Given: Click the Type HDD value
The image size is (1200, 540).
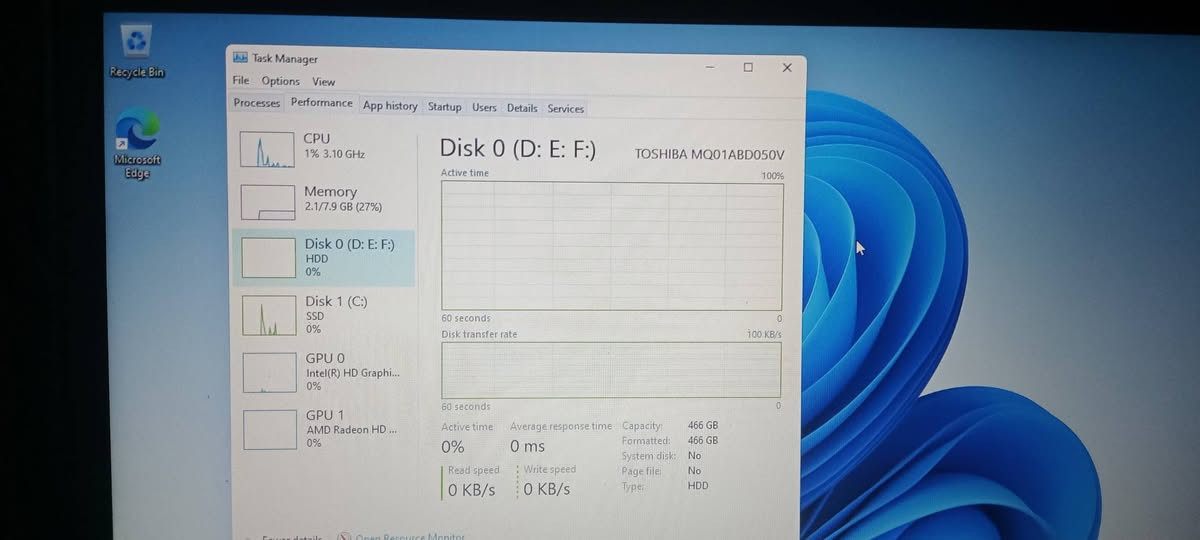Looking at the screenshot, I should [x=698, y=486].
